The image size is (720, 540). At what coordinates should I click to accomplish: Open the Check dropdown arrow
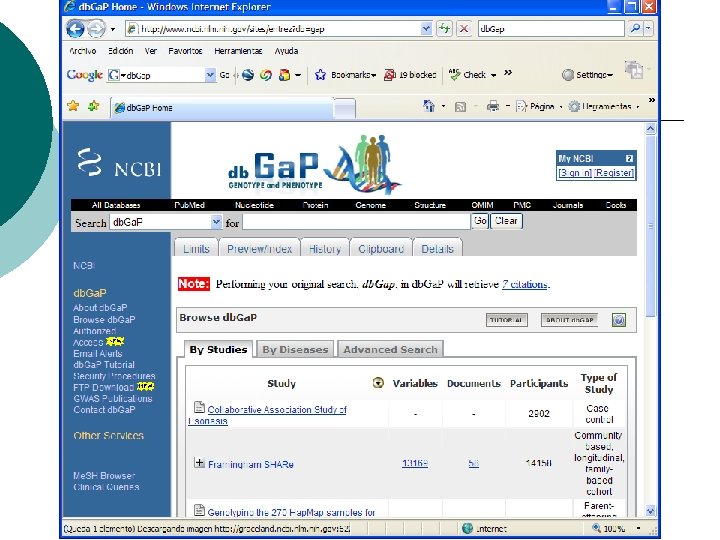pos(494,75)
